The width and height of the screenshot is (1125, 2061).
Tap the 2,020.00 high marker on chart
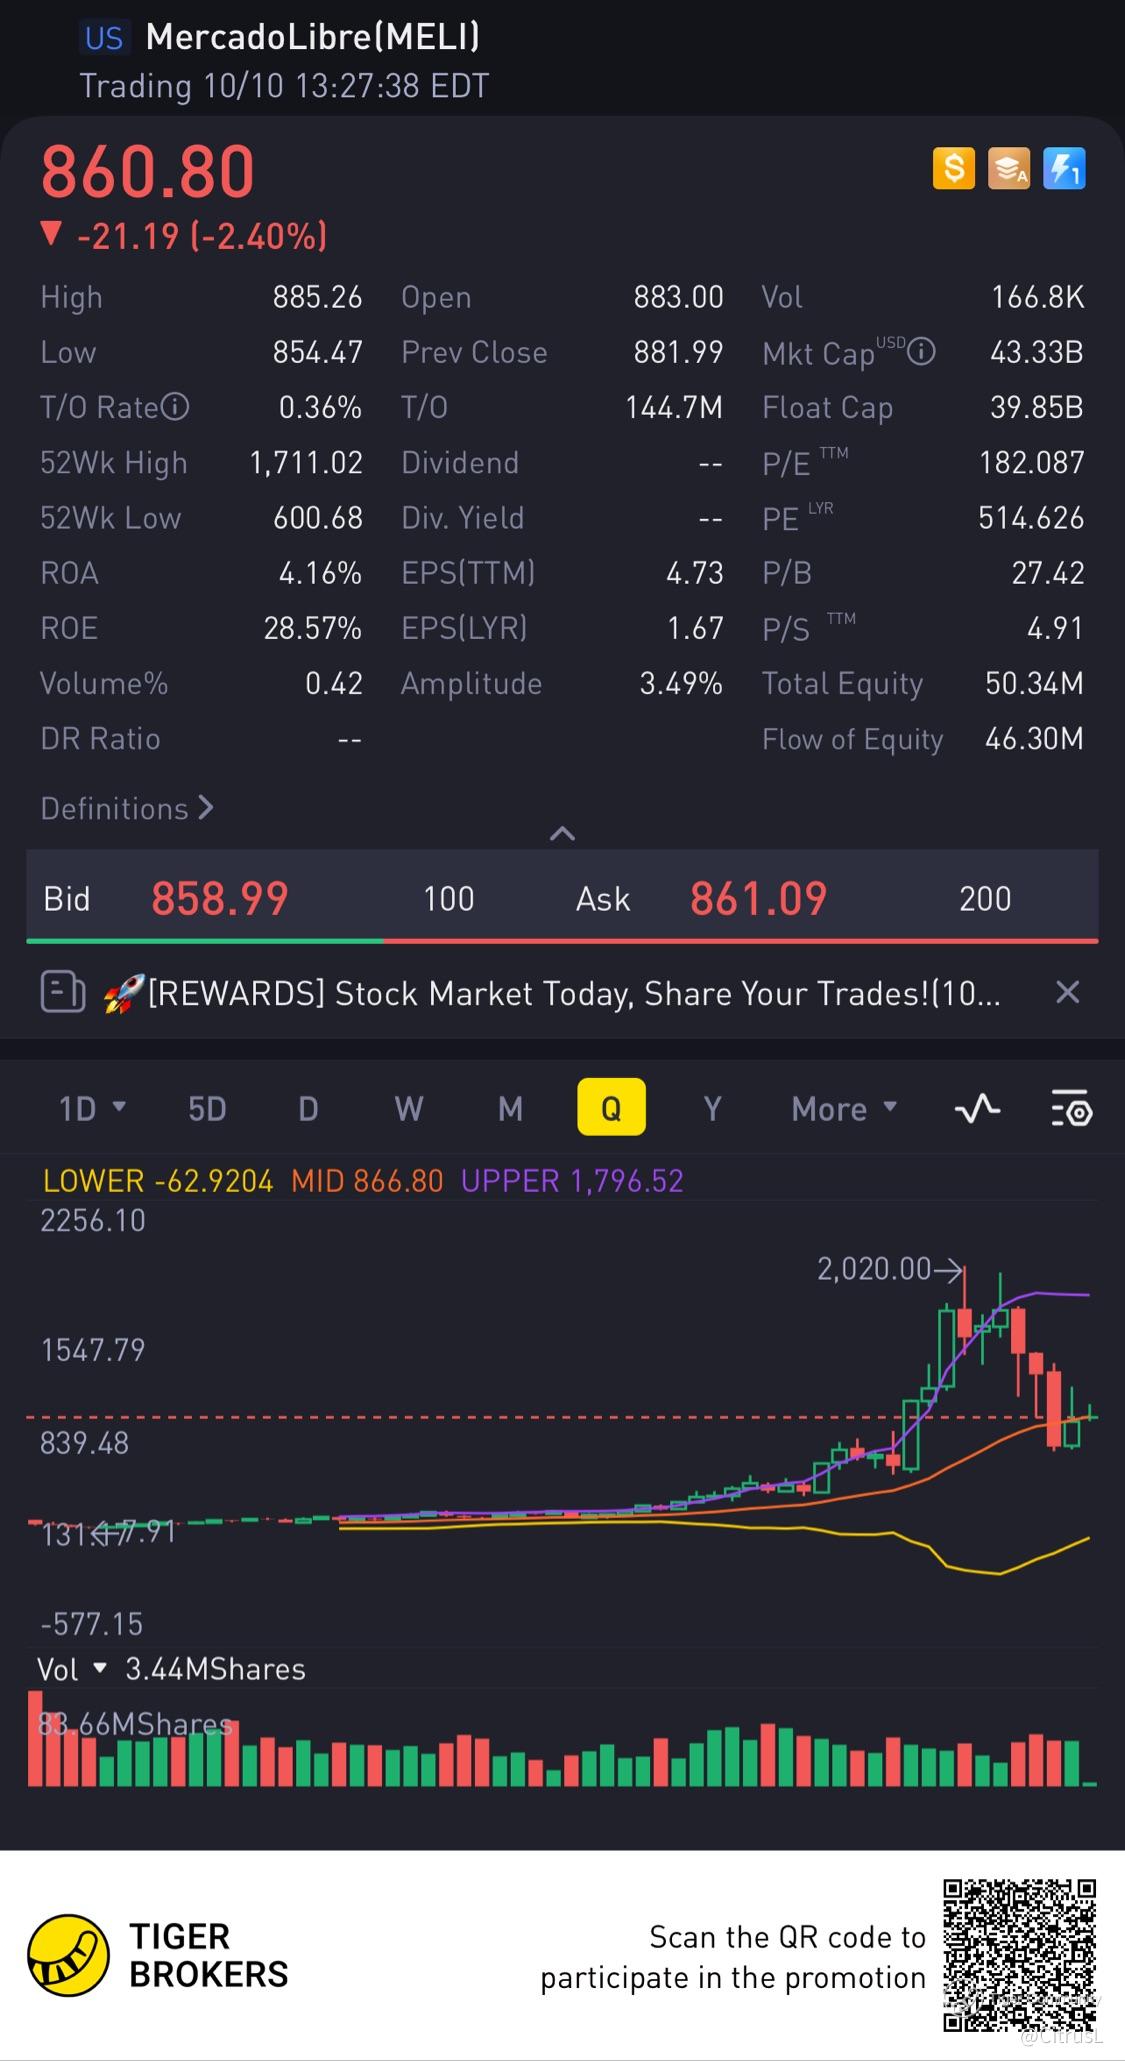click(888, 1269)
